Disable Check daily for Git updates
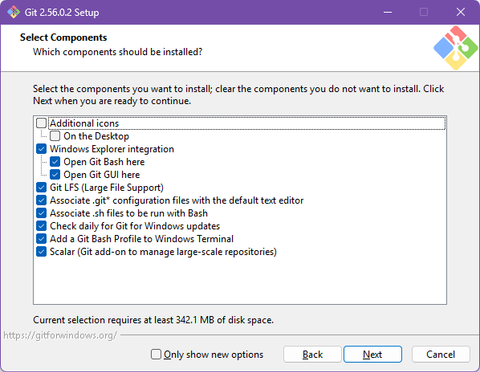 41,226
